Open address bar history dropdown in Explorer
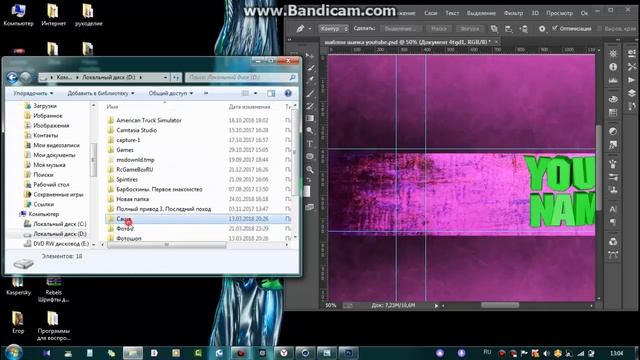Viewport: 640px width, 360px height. pos(165,77)
